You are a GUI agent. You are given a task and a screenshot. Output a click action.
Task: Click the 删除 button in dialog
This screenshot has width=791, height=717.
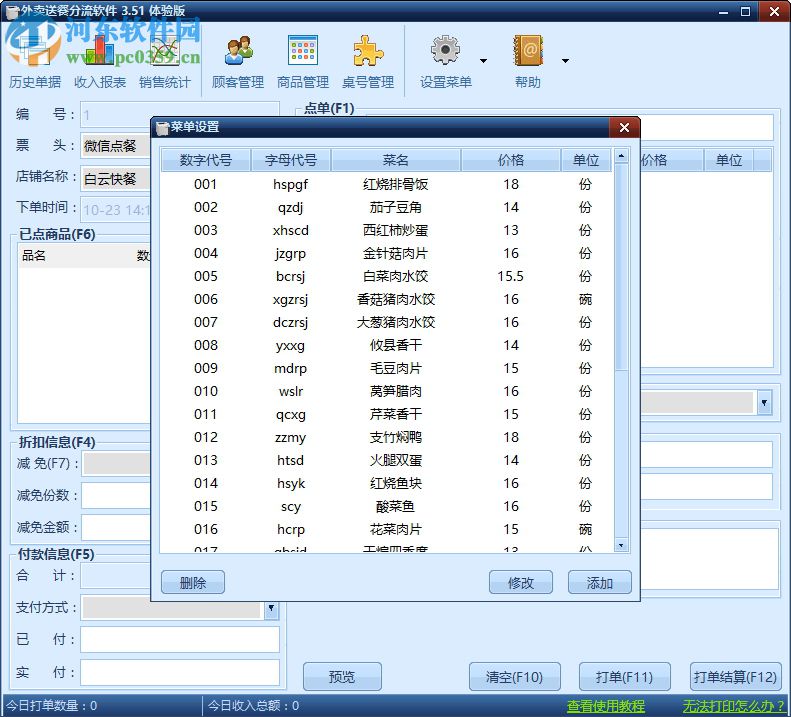click(x=192, y=583)
